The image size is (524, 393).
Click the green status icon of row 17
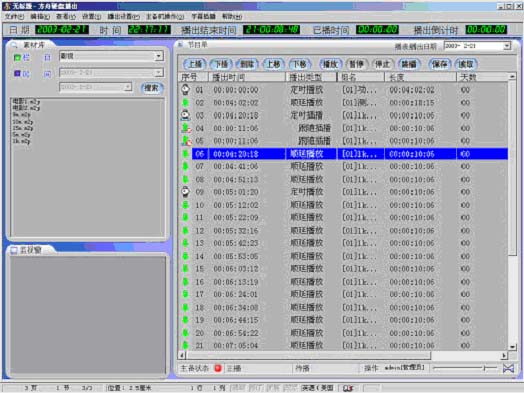(185, 294)
